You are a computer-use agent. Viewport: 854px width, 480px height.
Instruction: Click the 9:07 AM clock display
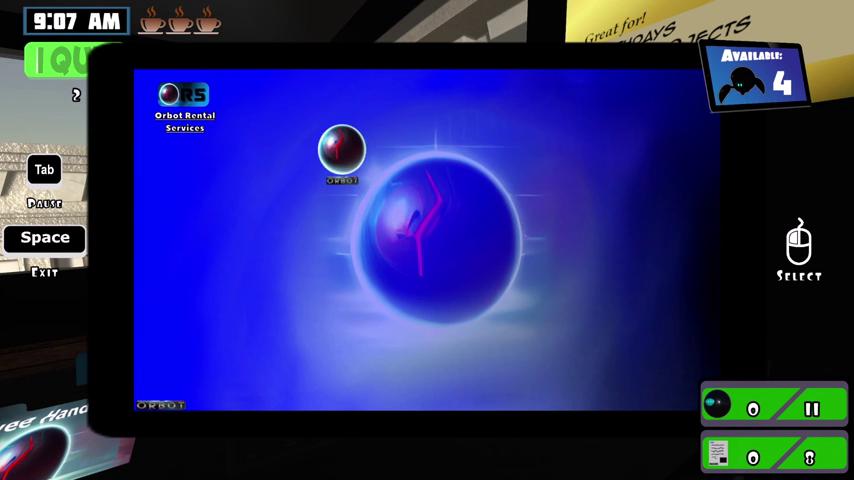[x=76, y=21]
